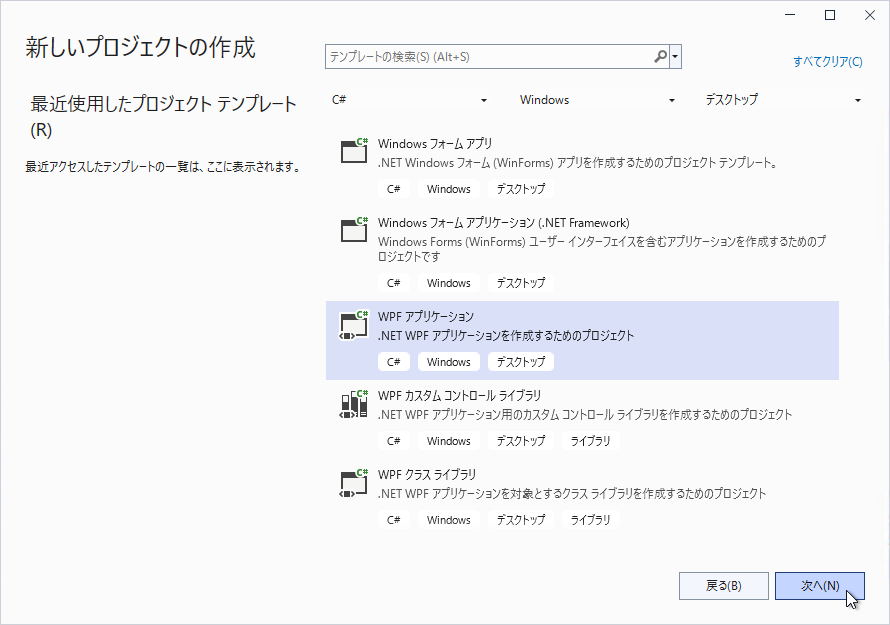Click the 戻る(B) button
Viewport: 890px width, 625px height.
tap(724, 586)
